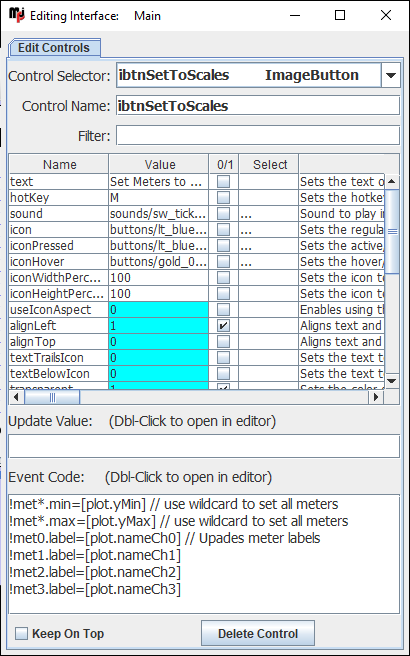The height and width of the screenshot is (656, 410).
Task: Open the Control Selector dropdown arrow
Action: [x=391, y=75]
